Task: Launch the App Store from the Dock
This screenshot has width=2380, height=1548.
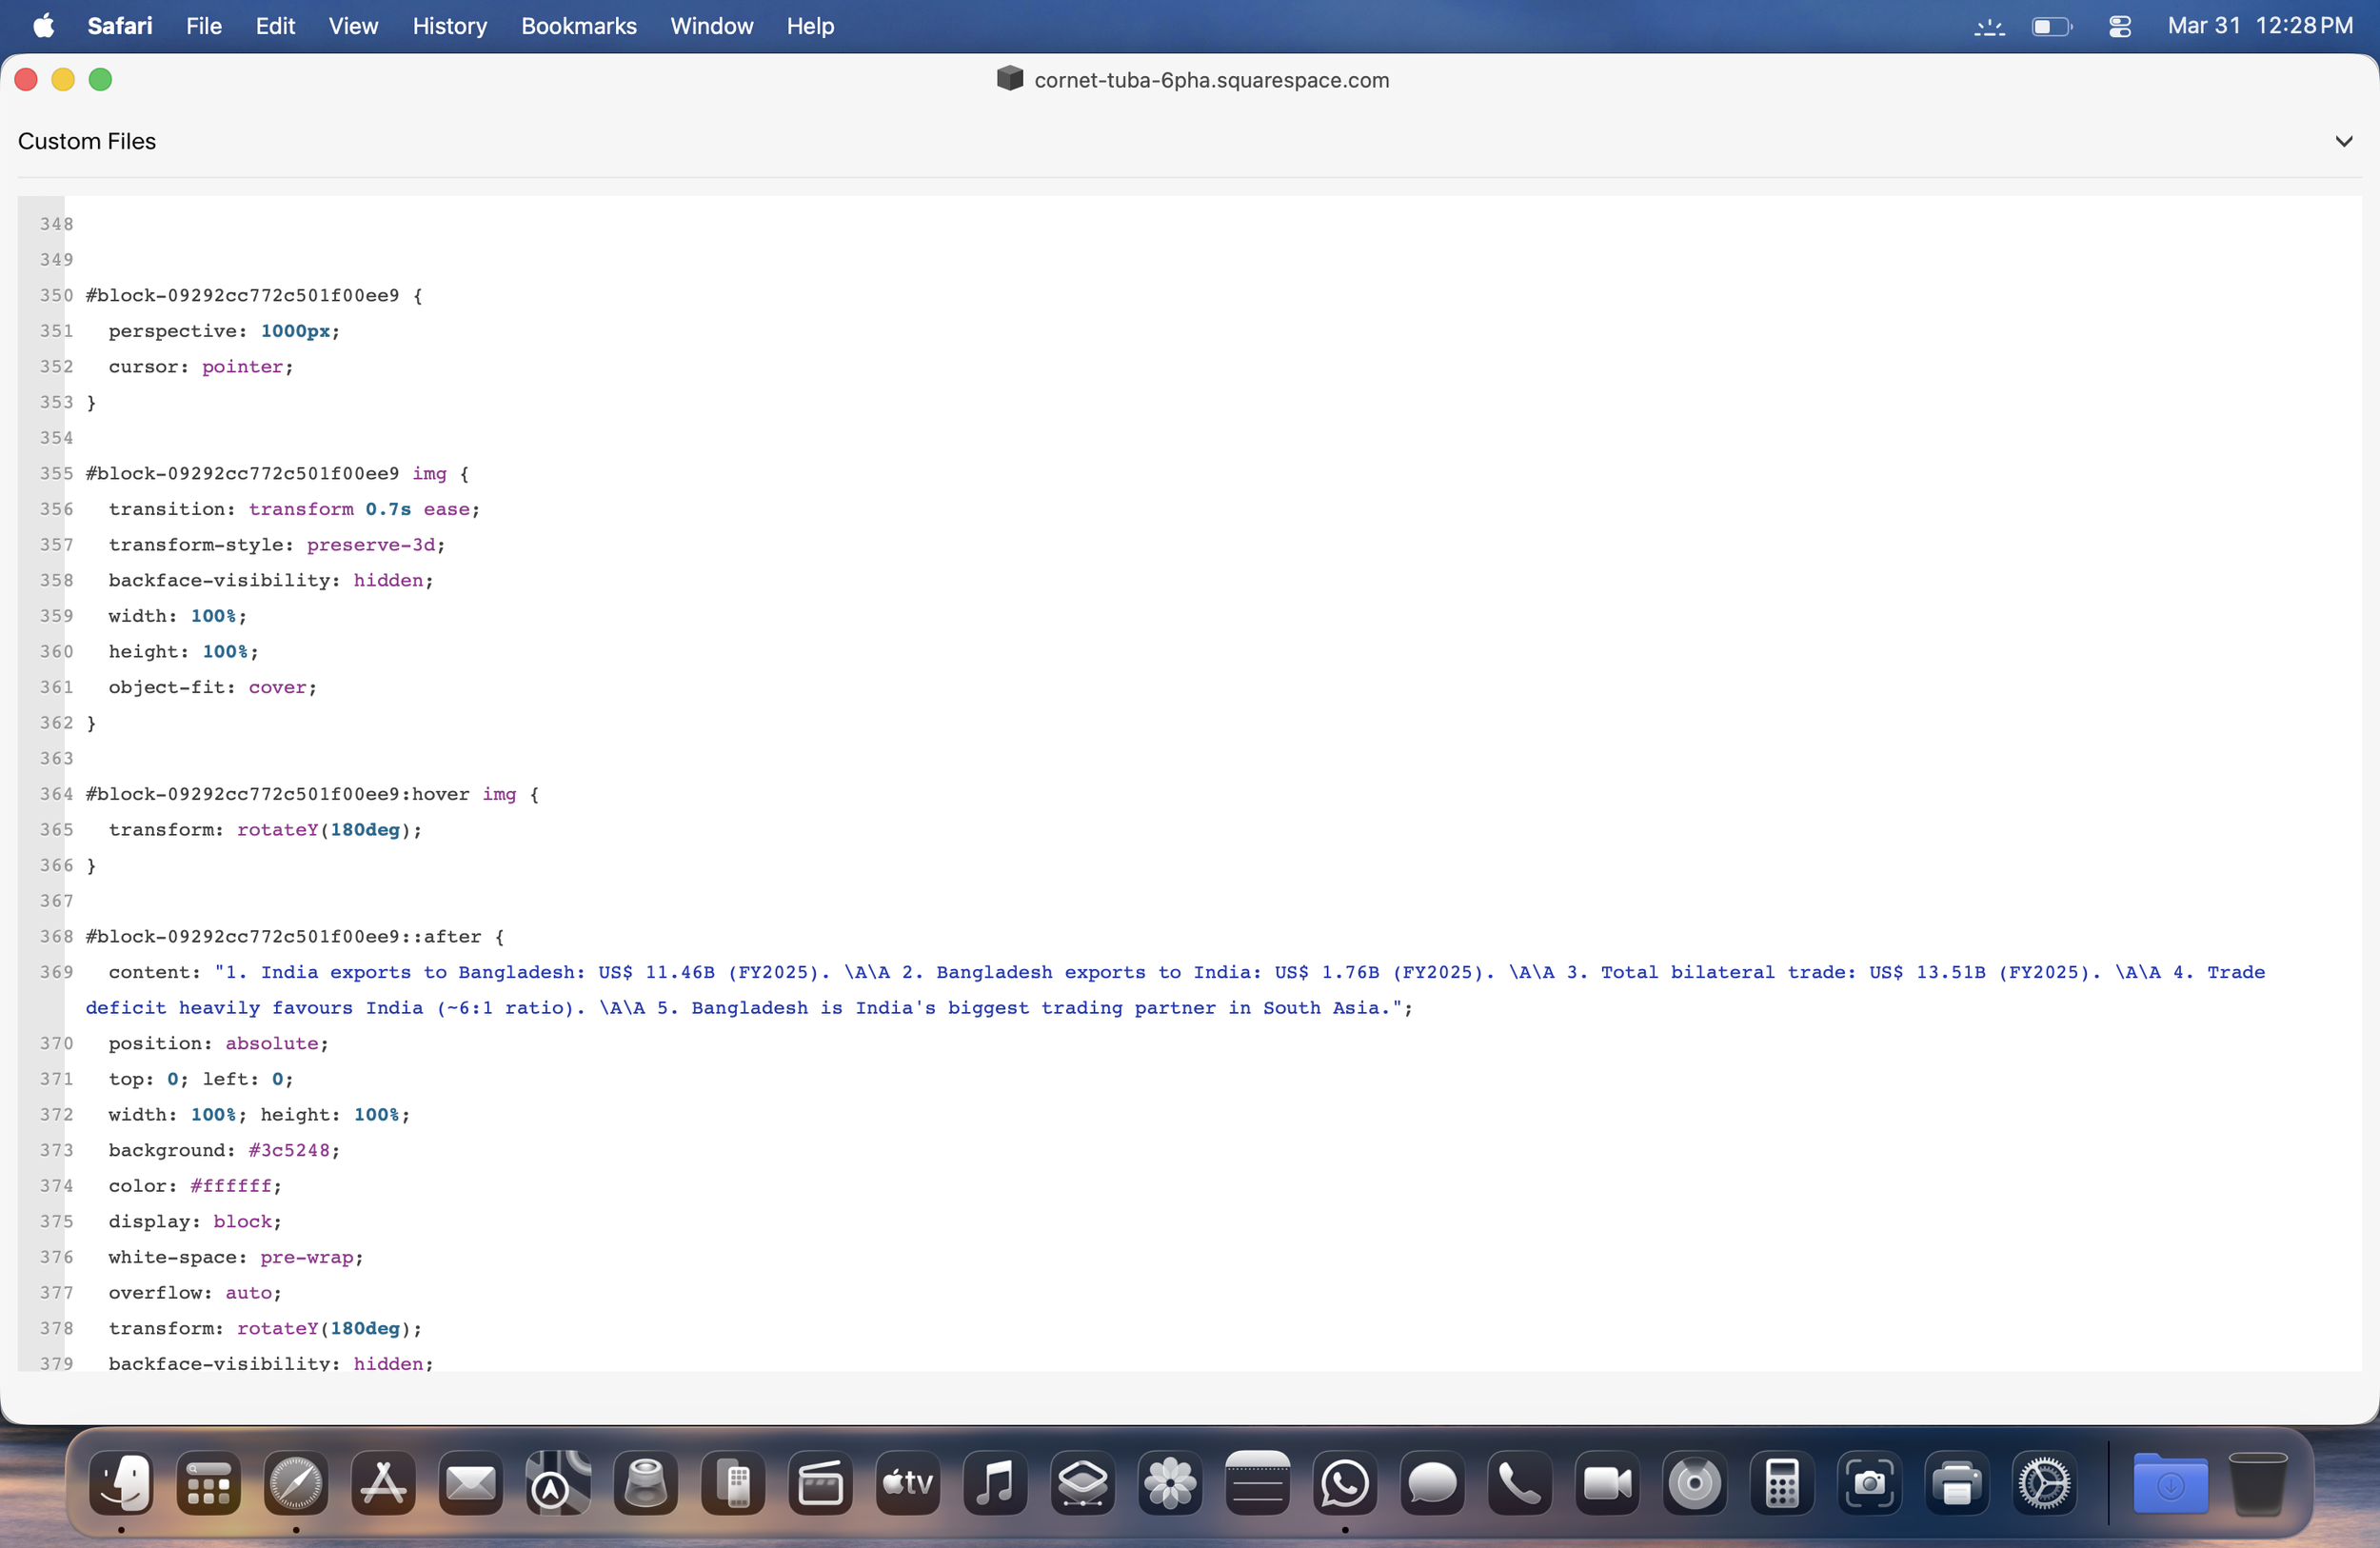Action: tap(383, 1484)
